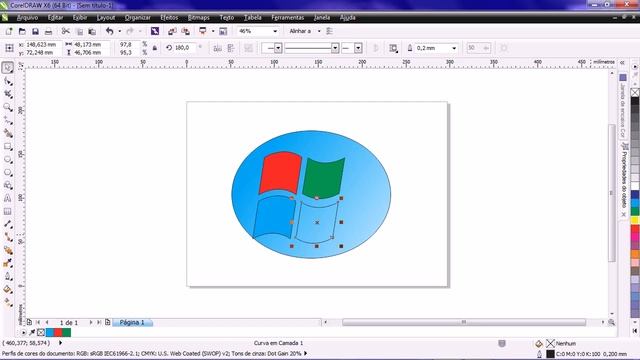Pick the red swatch in the color palette
Screen dimensions: 640x360
point(635,230)
